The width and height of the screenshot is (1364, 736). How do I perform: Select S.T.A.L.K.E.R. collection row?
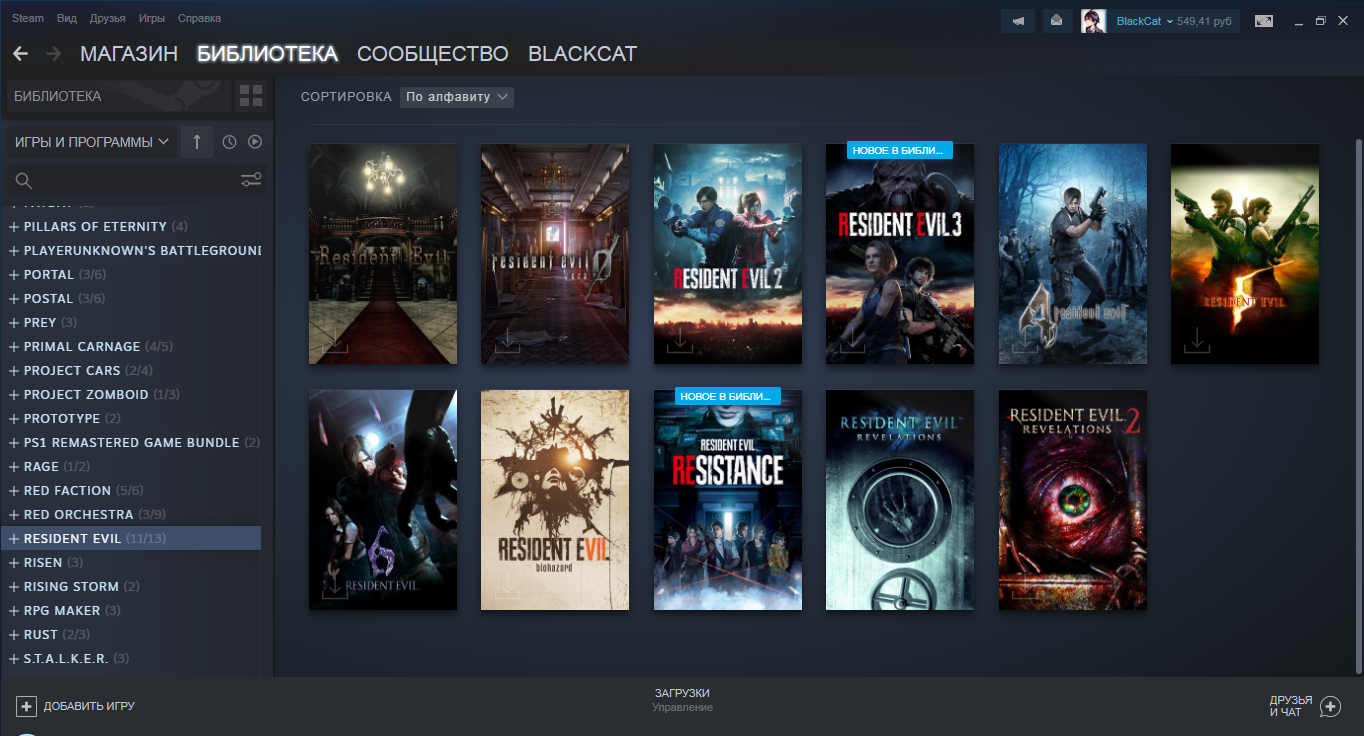point(131,658)
